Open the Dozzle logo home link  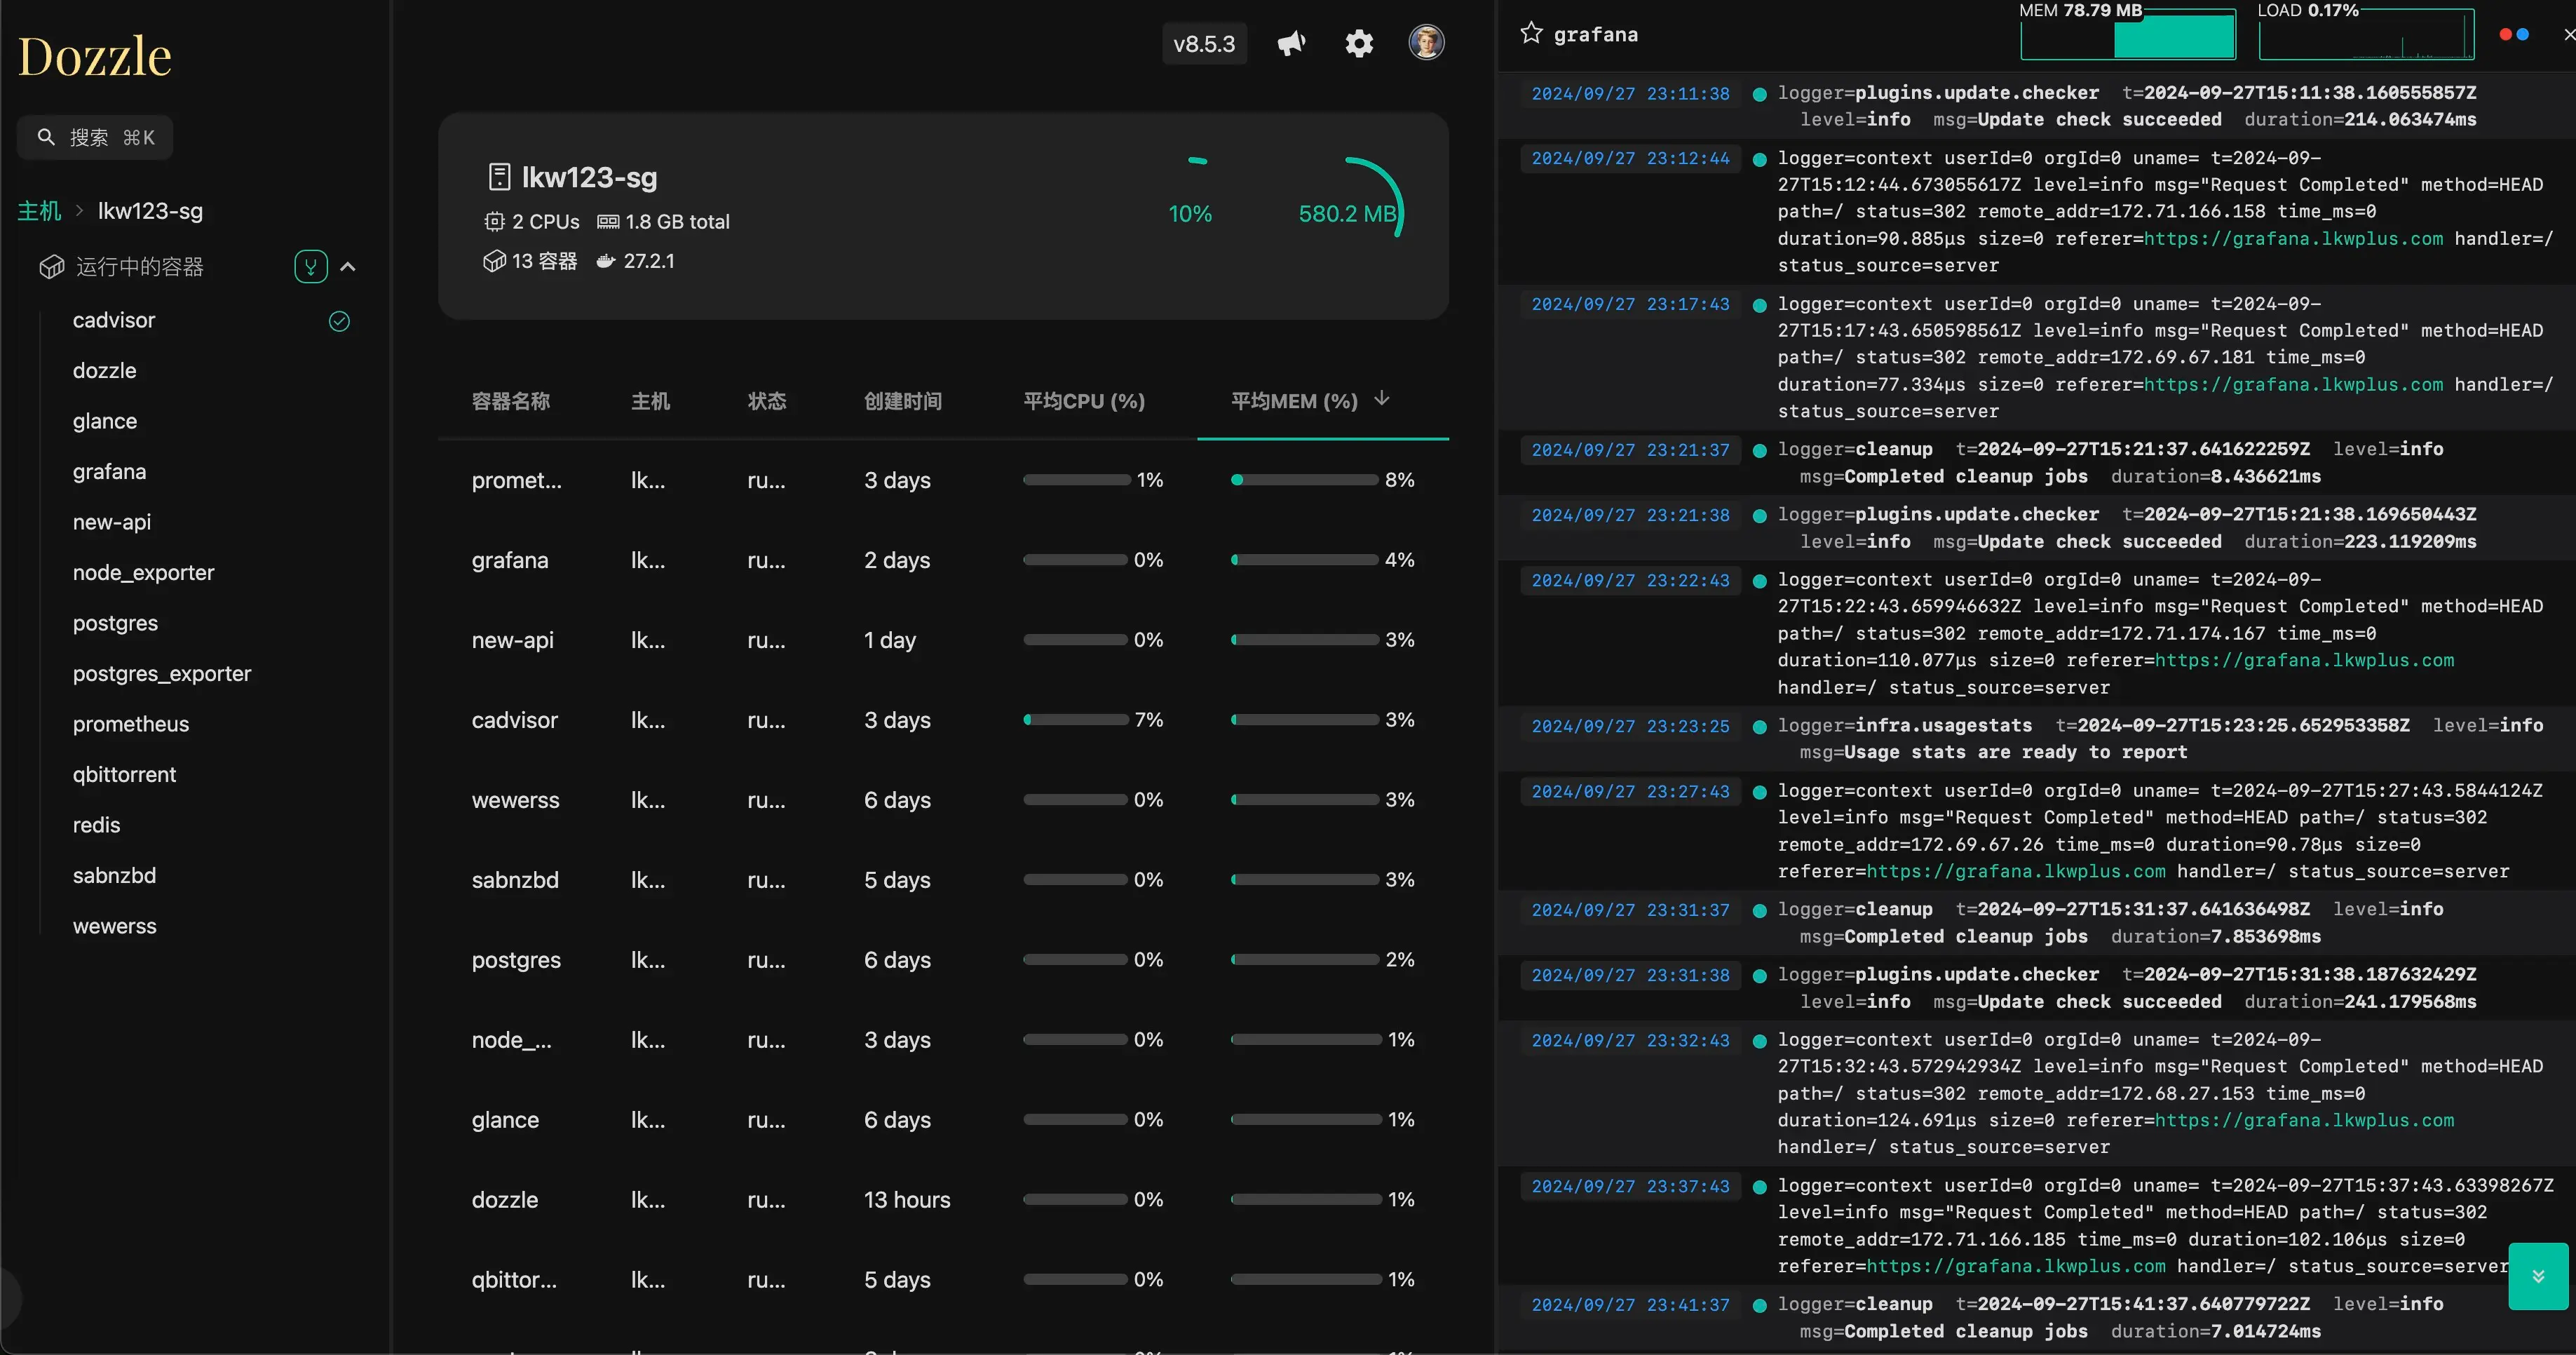click(x=95, y=56)
